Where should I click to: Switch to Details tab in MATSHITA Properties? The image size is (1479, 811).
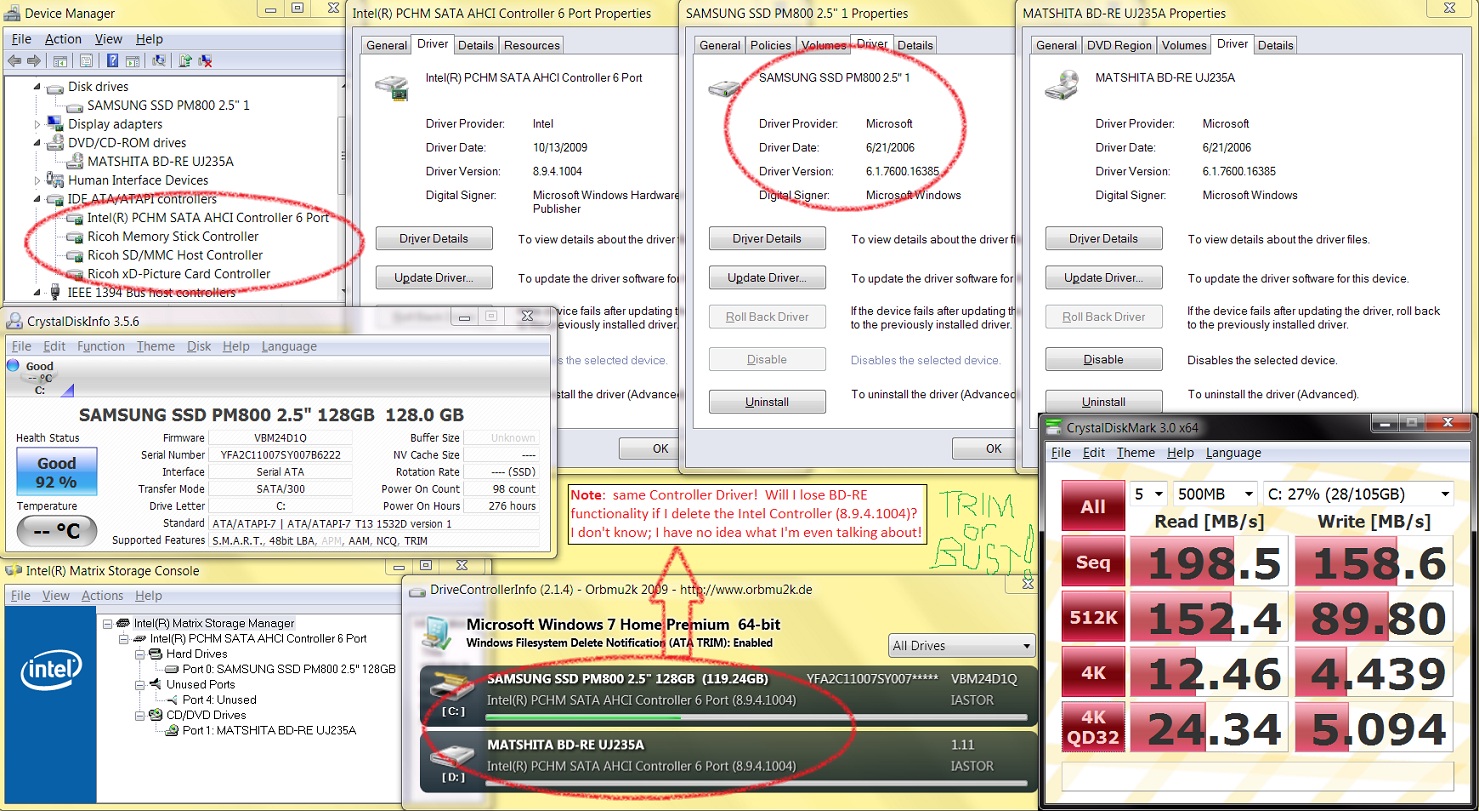tap(1275, 45)
